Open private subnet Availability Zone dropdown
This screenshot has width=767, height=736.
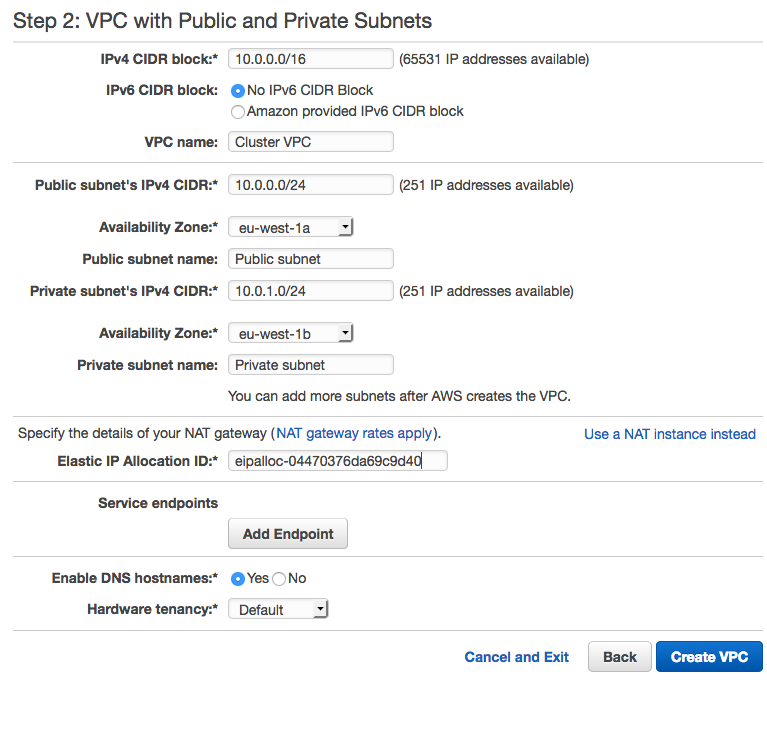point(291,333)
